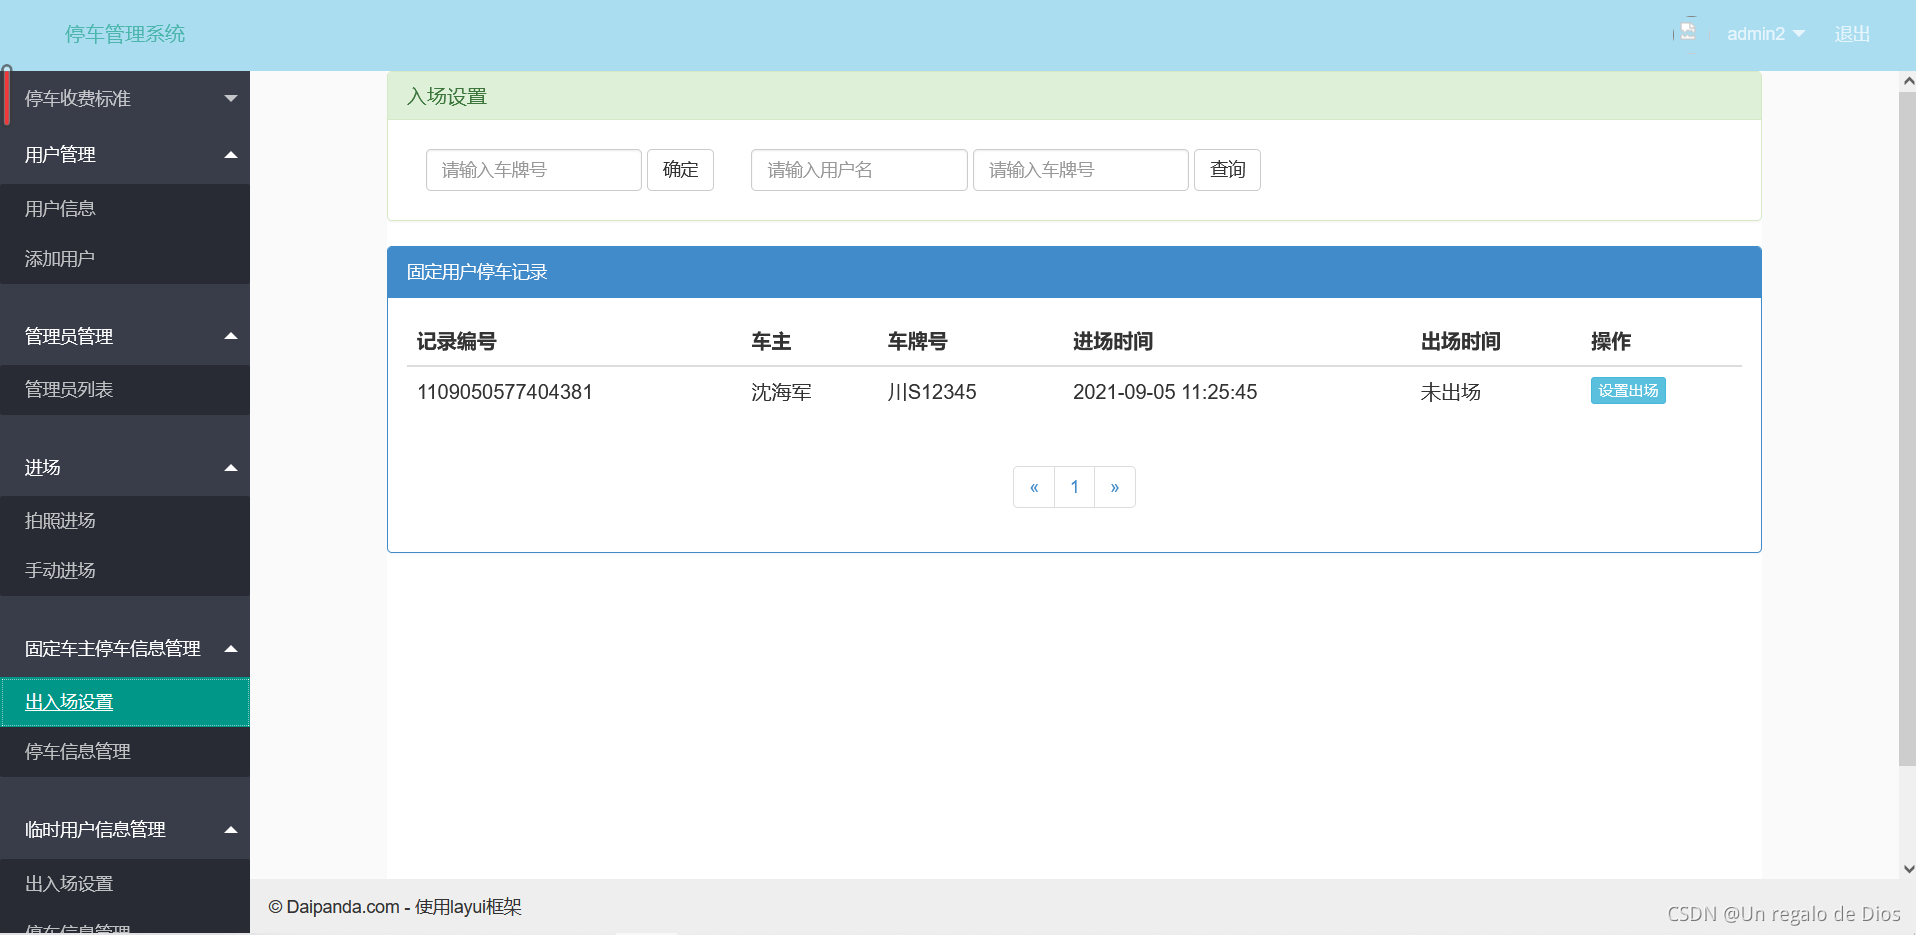Screen dimensions: 1916x935
Task: Click the 查询 search button
Action: (x=1227, y=170)
